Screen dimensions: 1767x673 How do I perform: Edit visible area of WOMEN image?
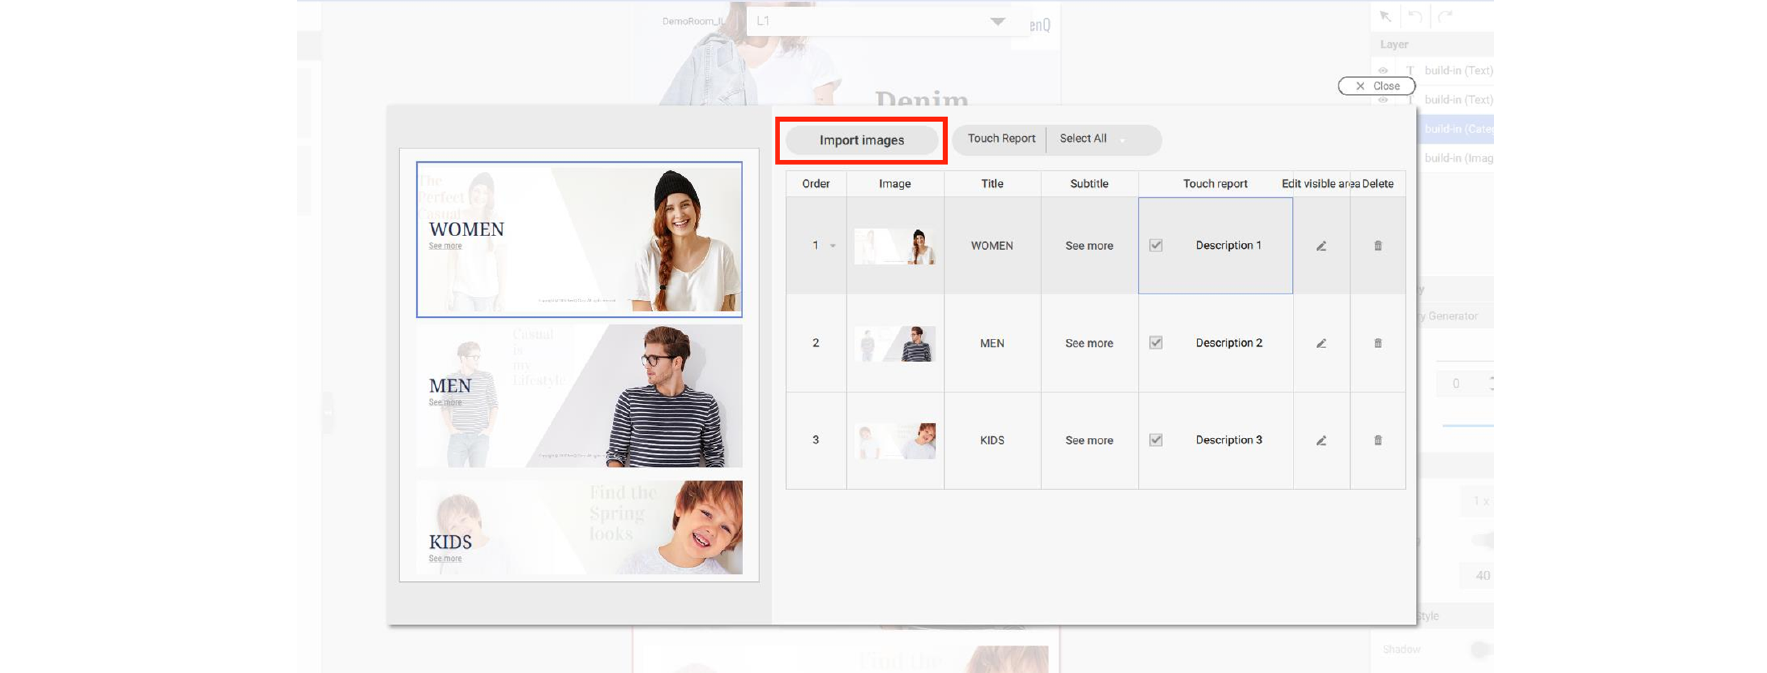point(1321,246)
